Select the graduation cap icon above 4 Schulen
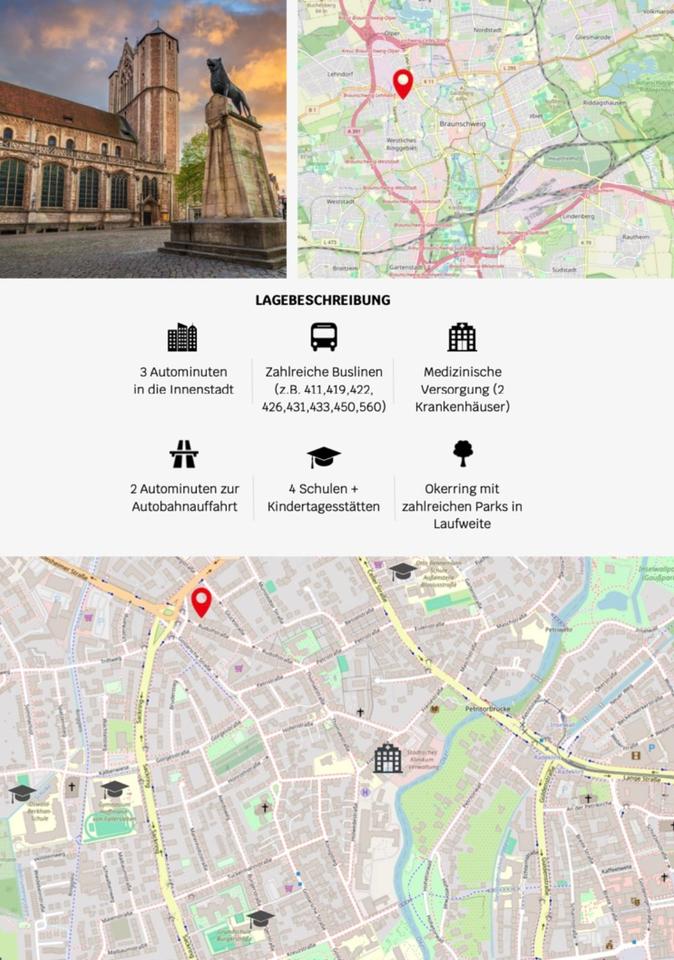 324,457
